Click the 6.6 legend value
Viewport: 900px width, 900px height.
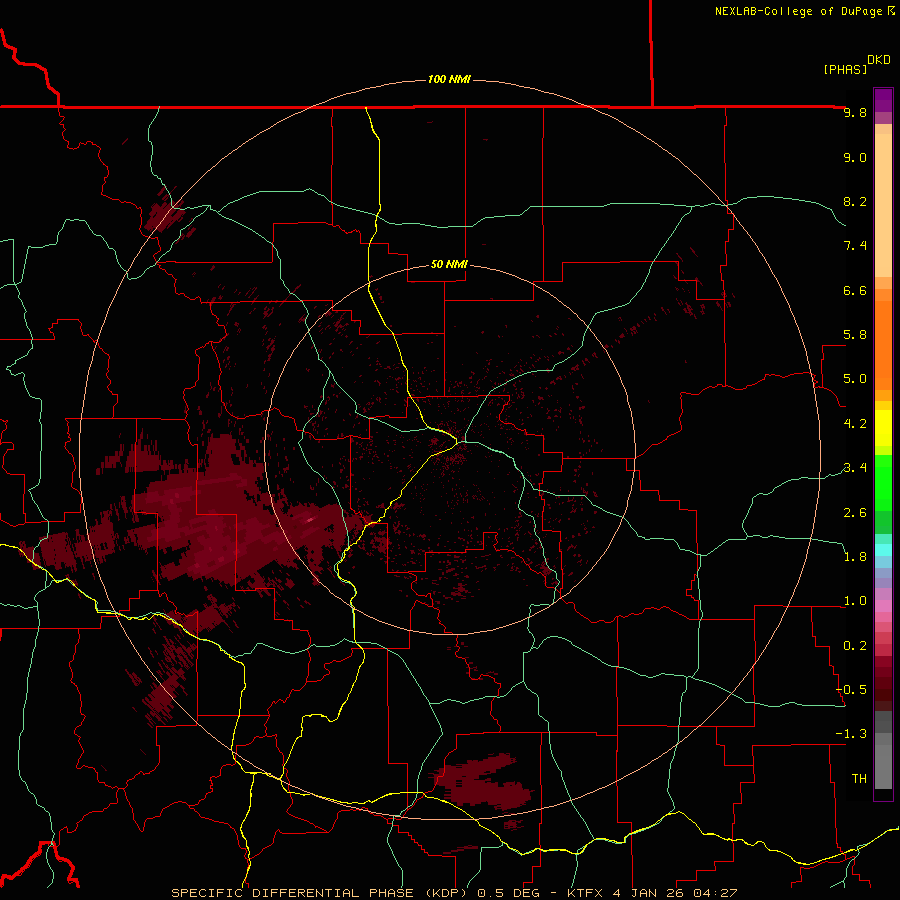855,290
